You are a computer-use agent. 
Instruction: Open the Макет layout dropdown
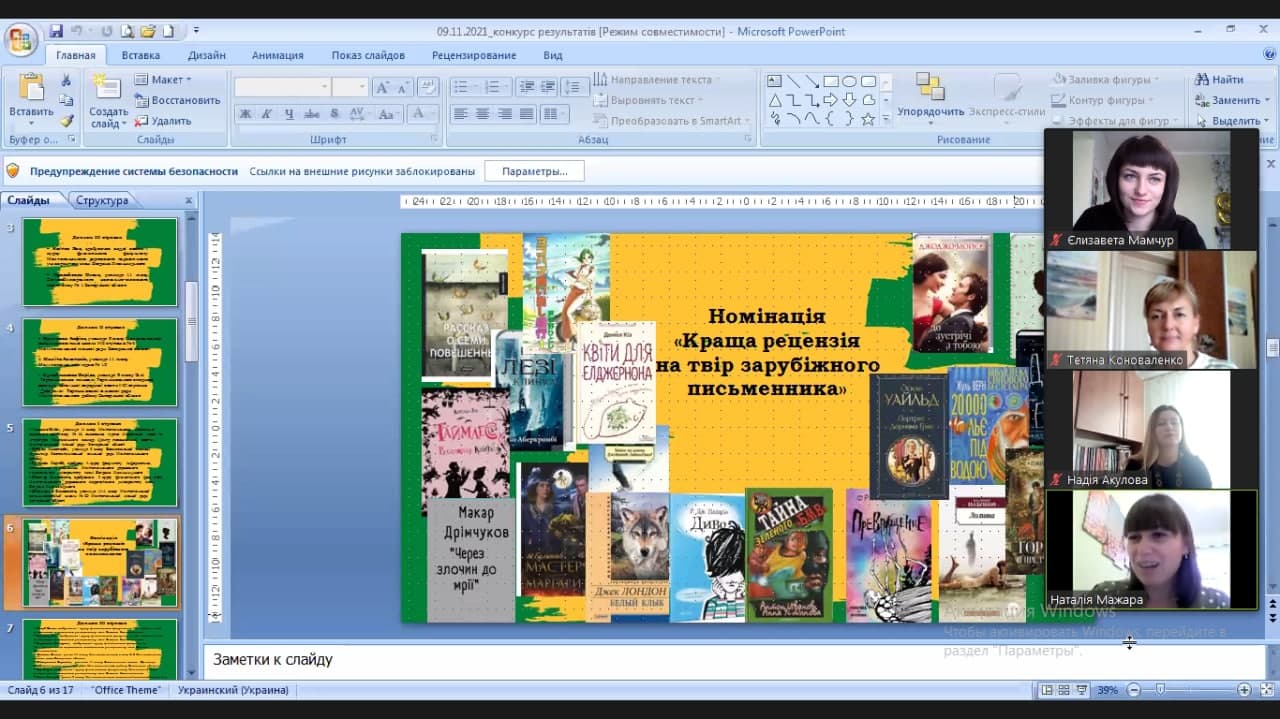click(165, 79)
